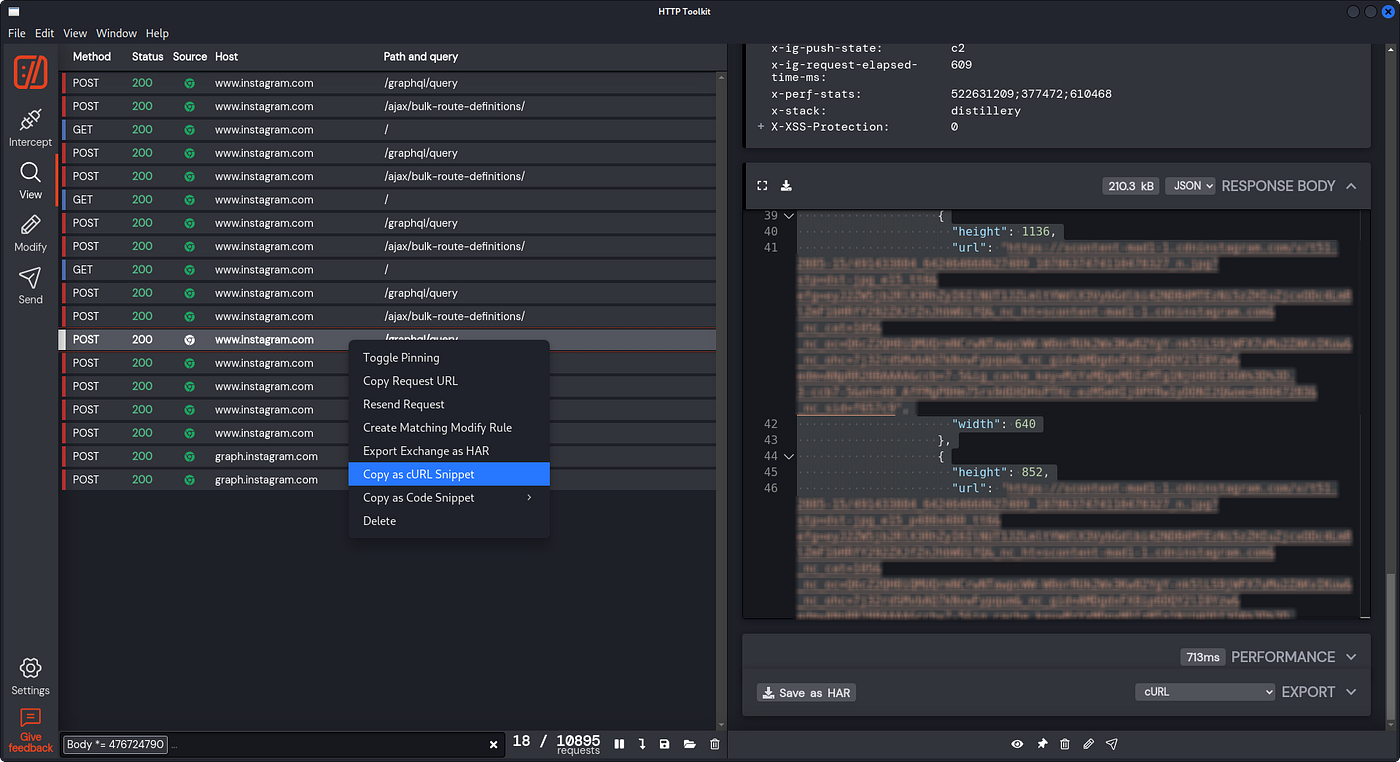This screenshot has width=1400, height=762.
Task: Toggle the Export section chevron
Action: (1351, 692)
